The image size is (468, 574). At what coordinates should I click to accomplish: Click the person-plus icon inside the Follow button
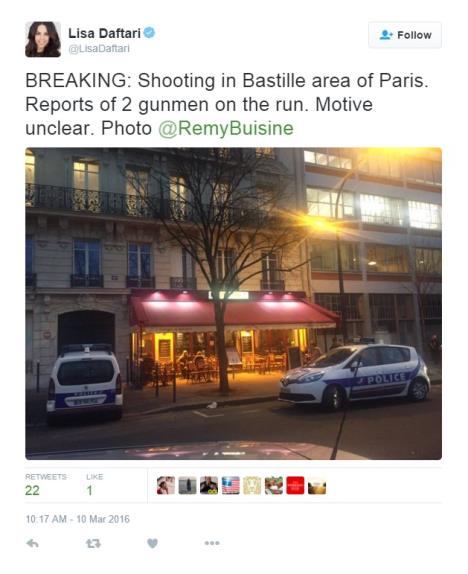(x=386, y=35)
